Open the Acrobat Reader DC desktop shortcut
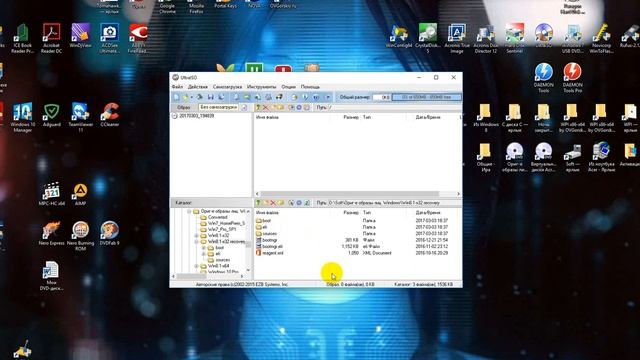Screen dimensions: 640x360 (x=51, y=38)
